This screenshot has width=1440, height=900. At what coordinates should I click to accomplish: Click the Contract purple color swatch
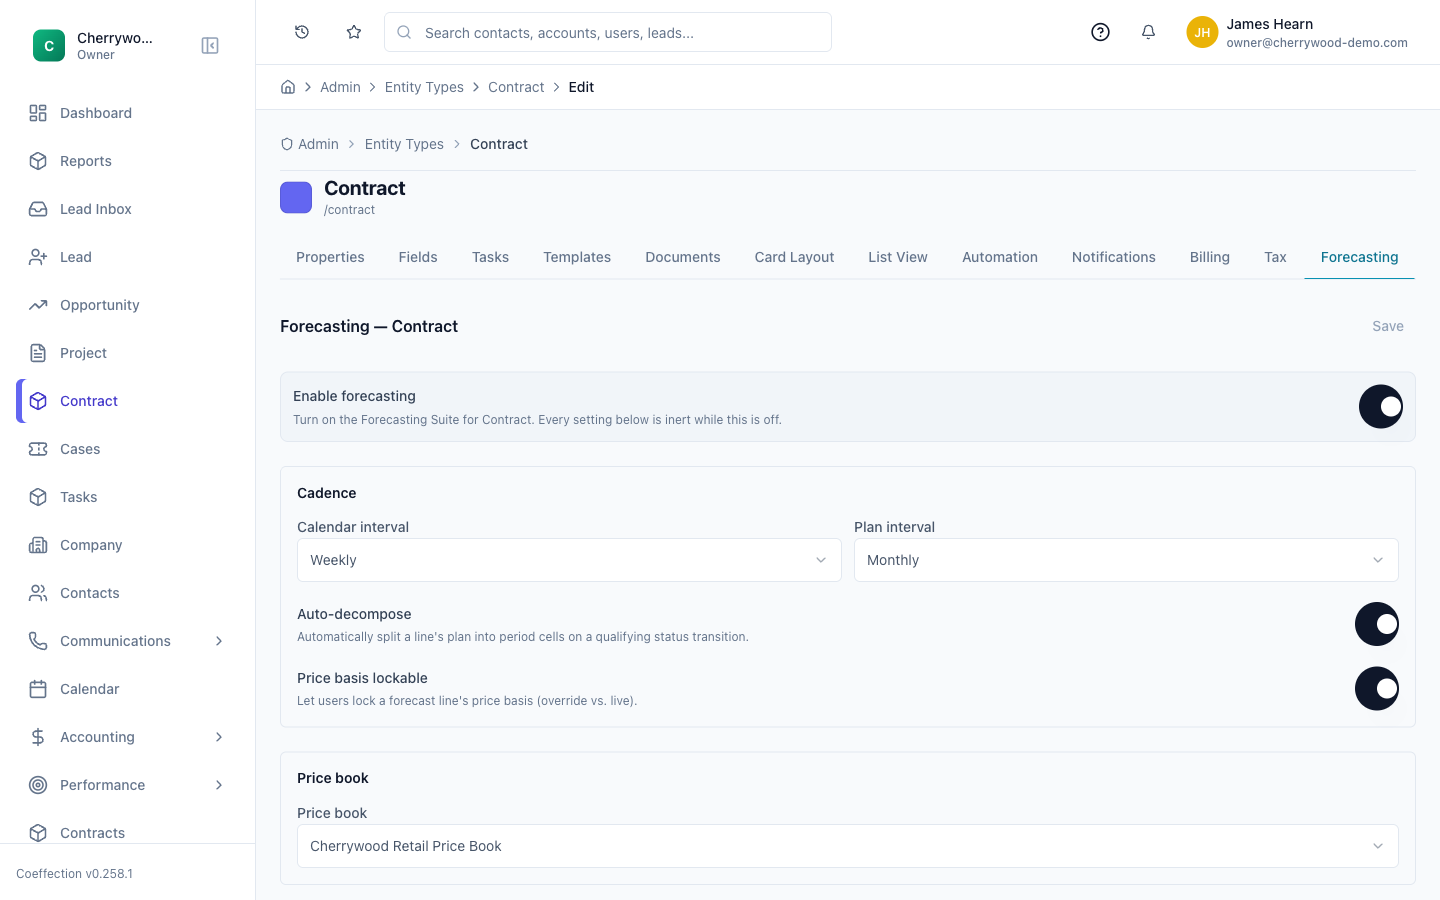(296, 197)
